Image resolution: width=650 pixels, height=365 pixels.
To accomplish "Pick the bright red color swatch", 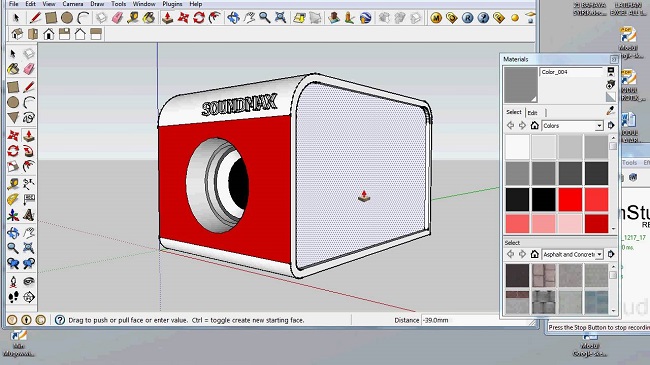I will tap(570, 199).
